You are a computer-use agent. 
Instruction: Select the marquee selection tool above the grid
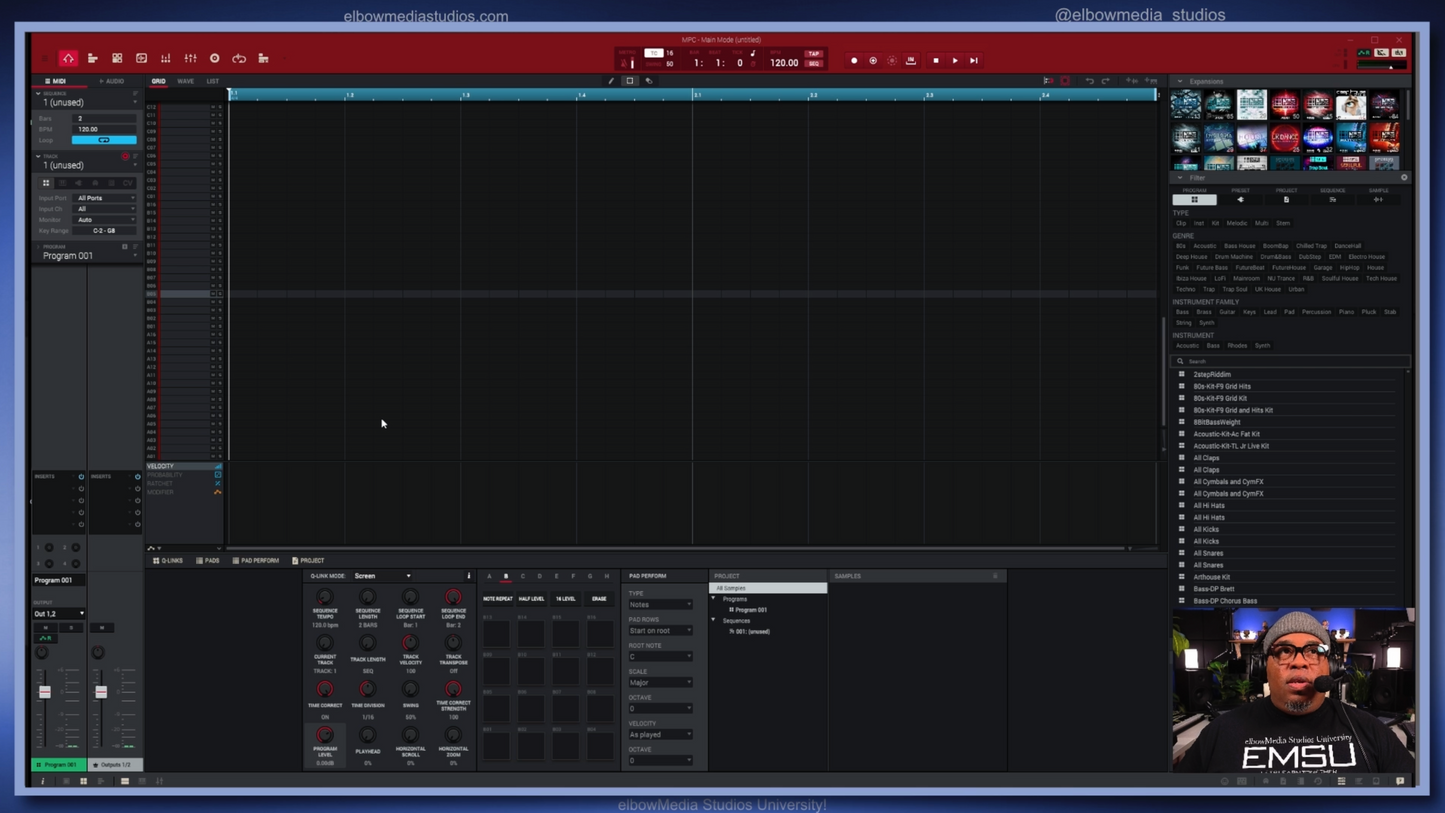coord(630,81)
